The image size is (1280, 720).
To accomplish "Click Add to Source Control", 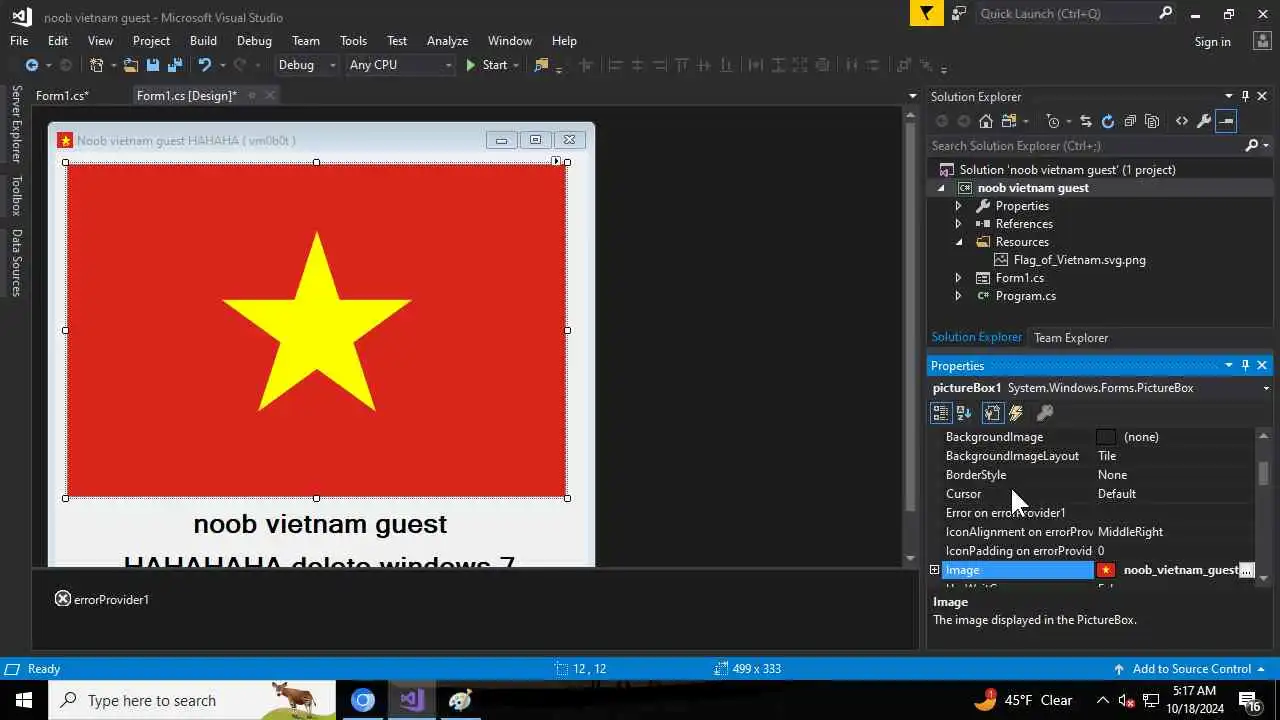I will click(1191, 669).
